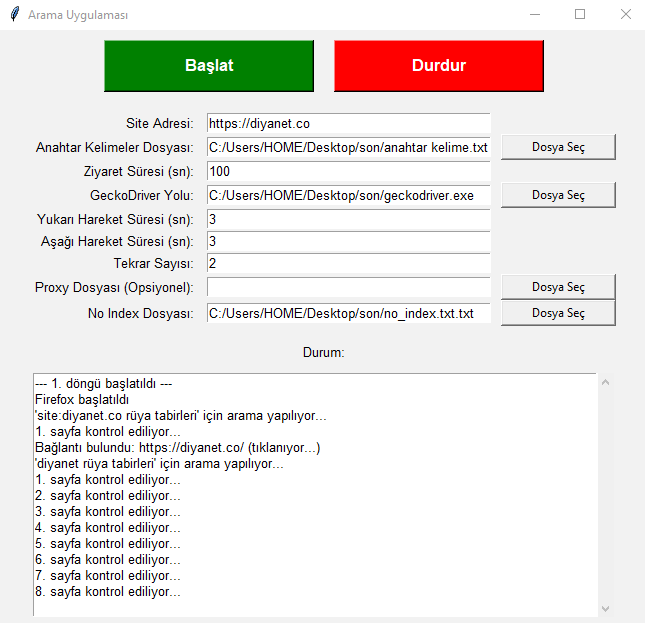Screen dimensions: 645x623
Task: Click the 'diyanet rüya tabirleri' search log line
Action: coord(159,464)
